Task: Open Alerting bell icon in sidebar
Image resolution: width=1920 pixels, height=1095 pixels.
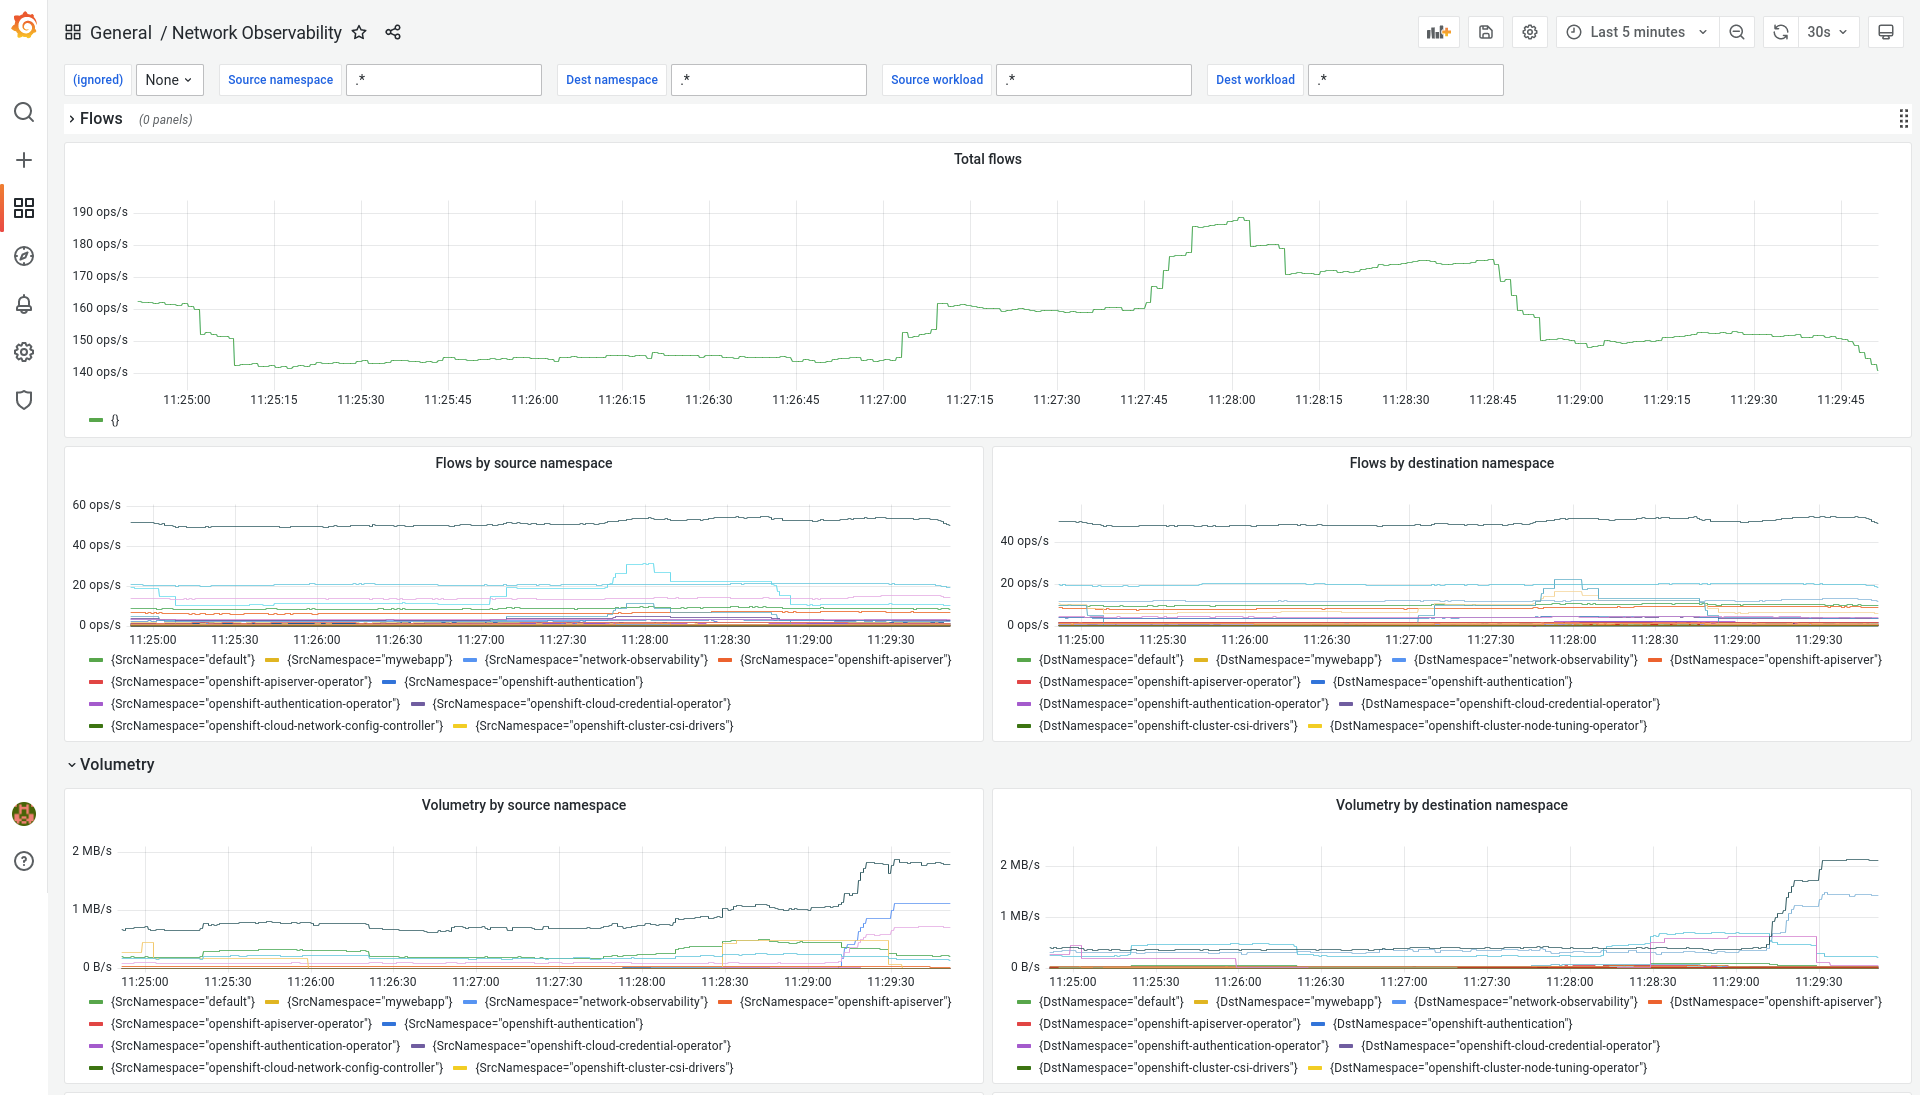Action: 24,304
